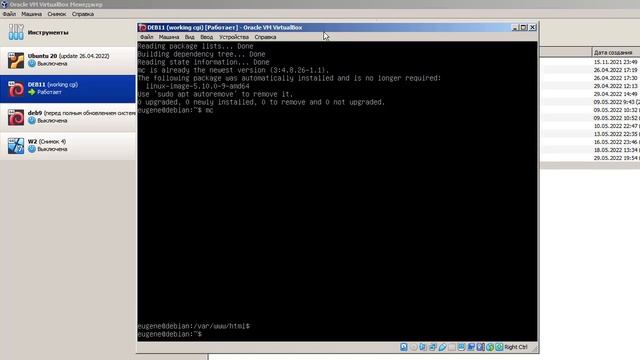Click the Ubuntu 20 machine icon in Manager
Screen dimensions: 640x360
point(16,60)
